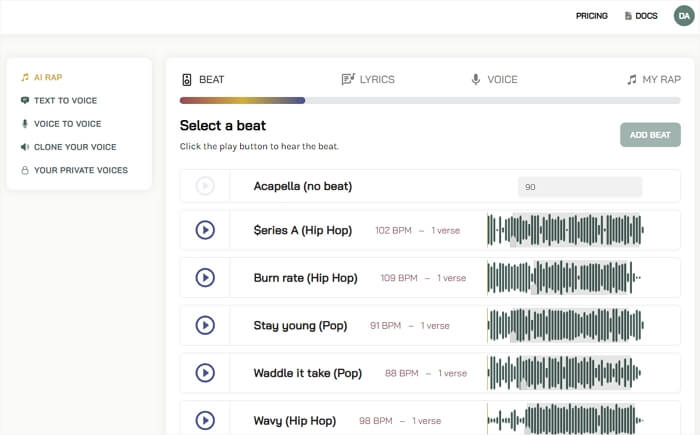
Task: Click the speaker icon beside BEAT
Action: coord(187,79)
